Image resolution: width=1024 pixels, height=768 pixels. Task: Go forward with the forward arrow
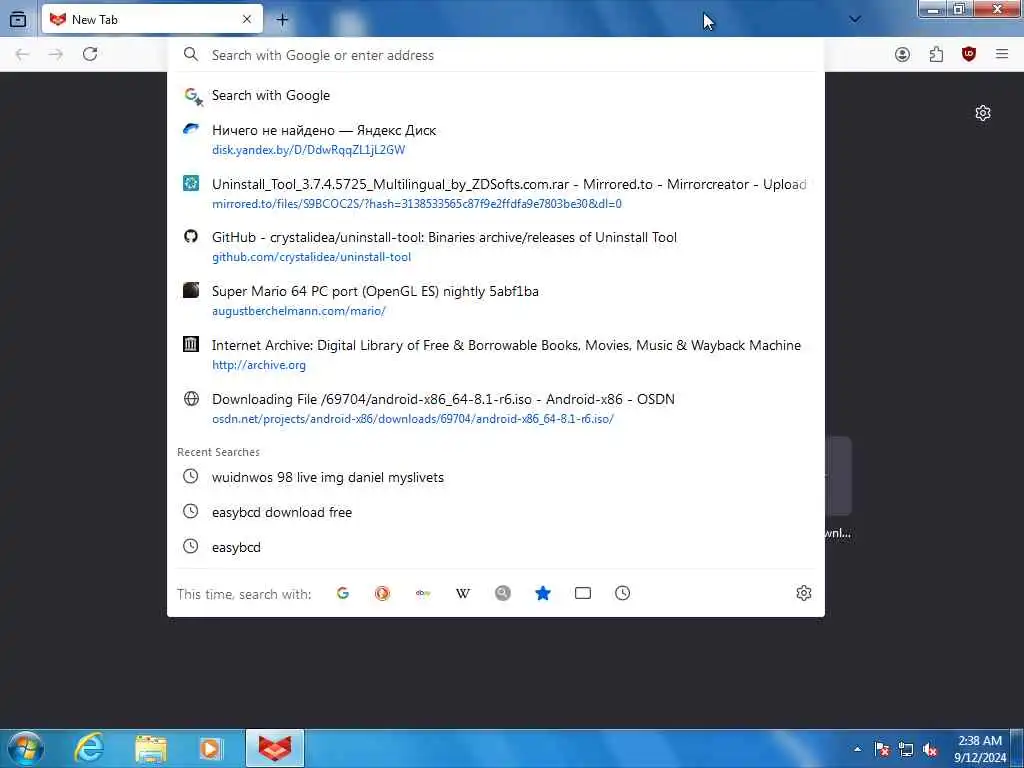[56, 54]
